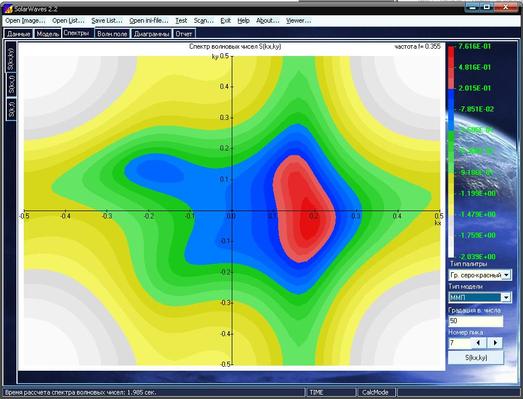The image size is (523, 399).
Task: Switch to the S(kx,f) vertical side tab
Action: coord(11,84)
